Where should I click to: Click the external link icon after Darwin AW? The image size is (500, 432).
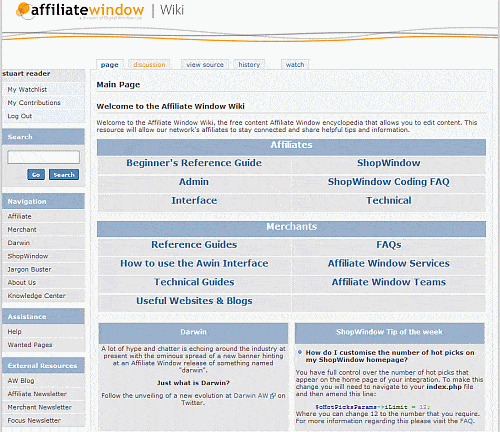273,396
